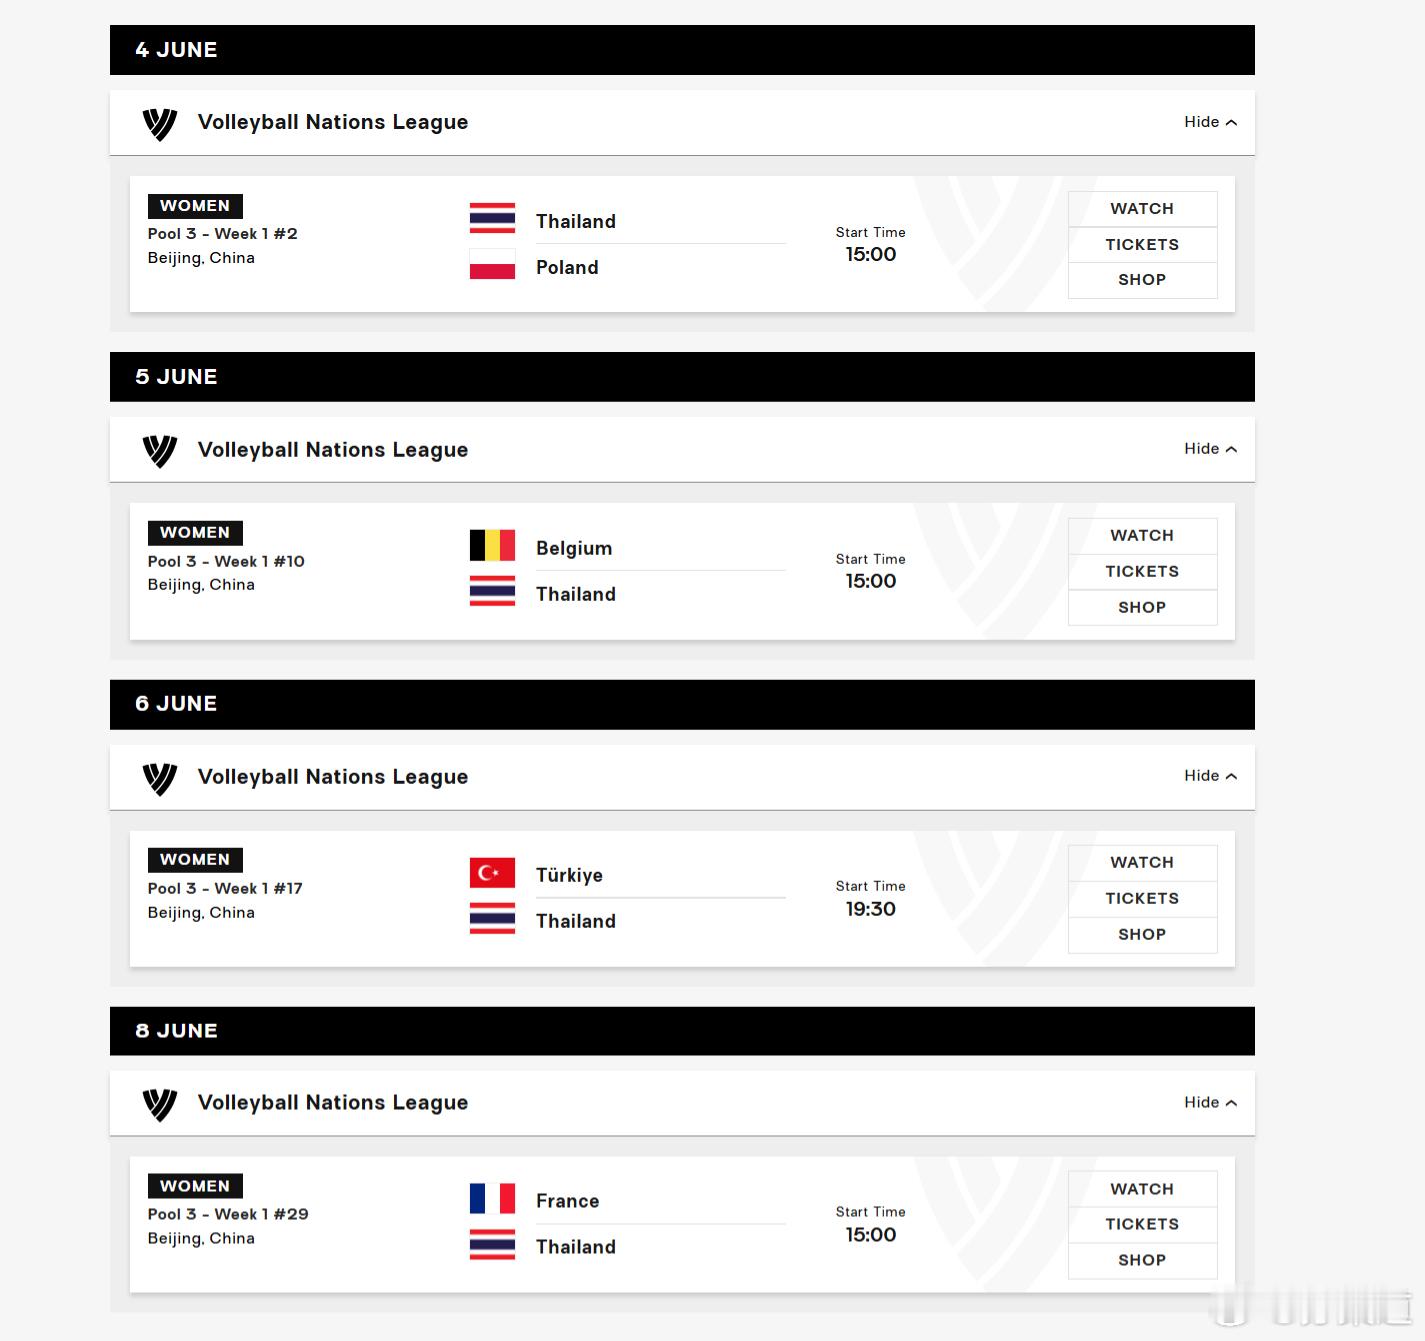
Task: Open the Belgium team link
Action: click(574, 548)
